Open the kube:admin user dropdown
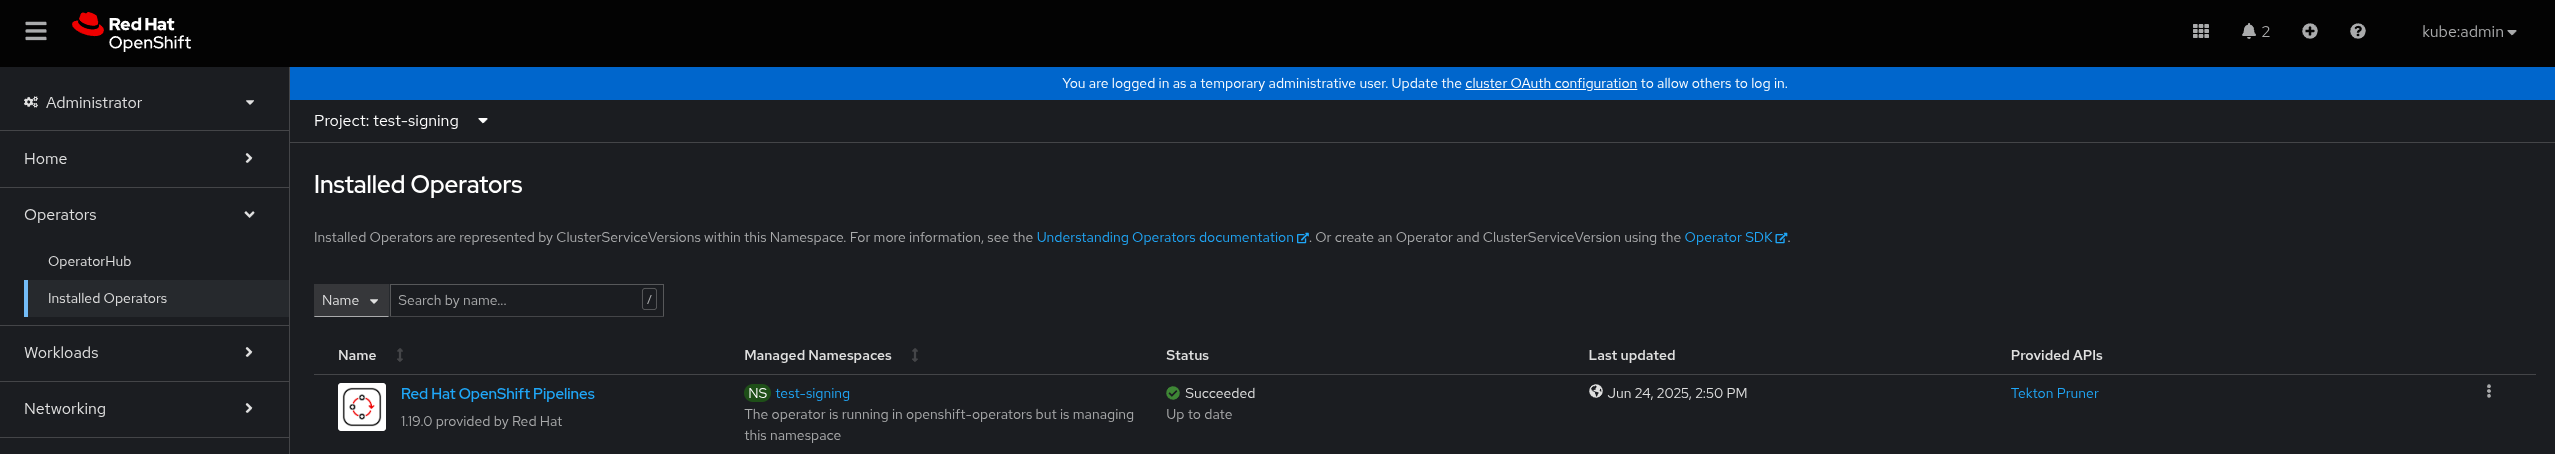Image resolution: width=2555 pixels, height=454 pixels. [2468, 32]
